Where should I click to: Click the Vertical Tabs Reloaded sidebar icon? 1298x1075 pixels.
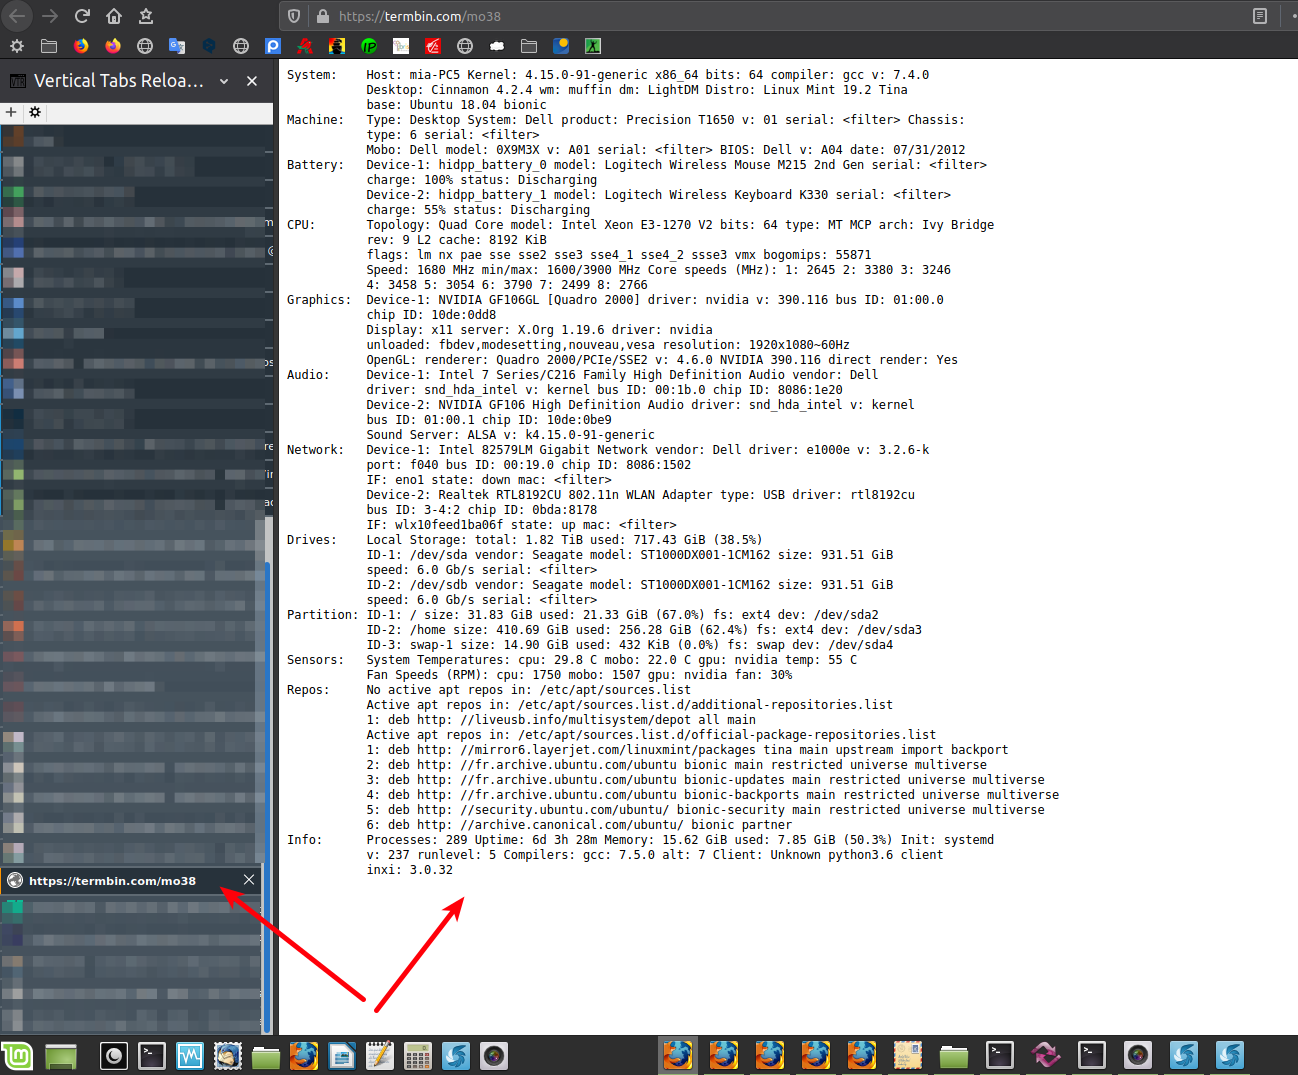point(18,81)
